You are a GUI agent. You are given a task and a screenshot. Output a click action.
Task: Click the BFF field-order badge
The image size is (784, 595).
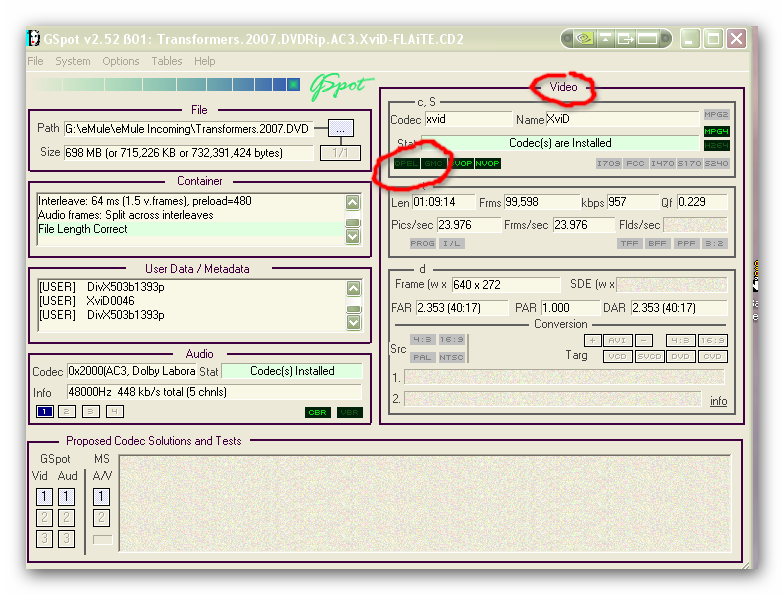pos(658,244)
